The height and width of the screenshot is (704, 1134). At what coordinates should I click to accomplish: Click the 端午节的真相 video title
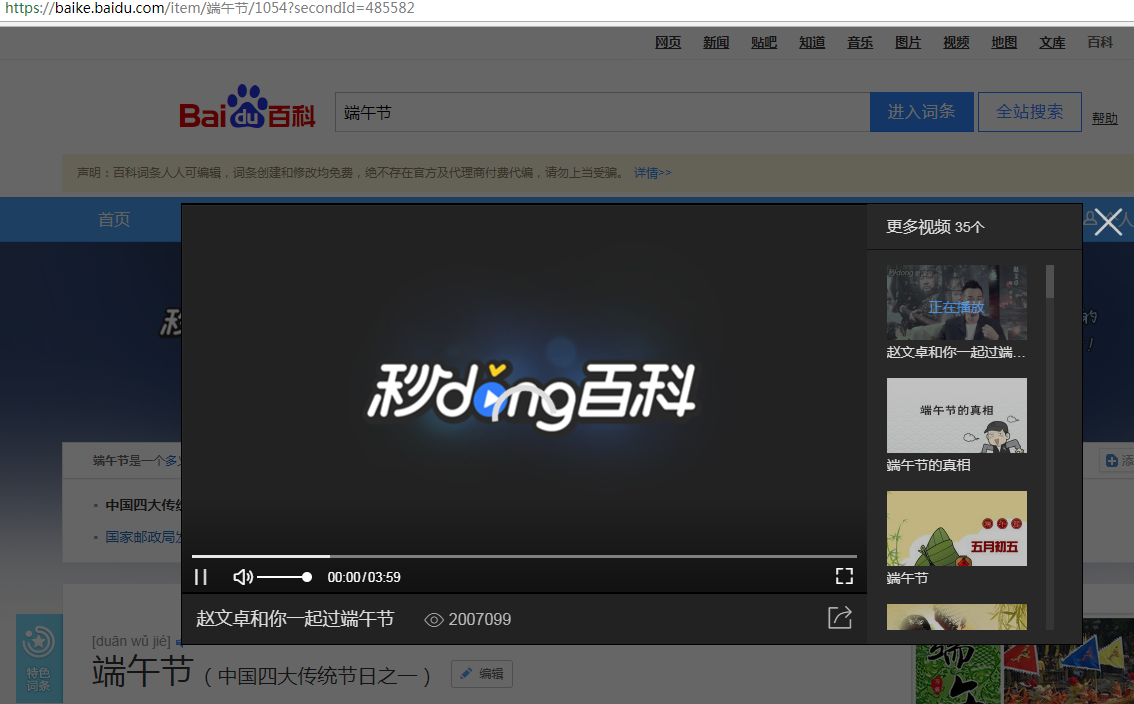929,465
